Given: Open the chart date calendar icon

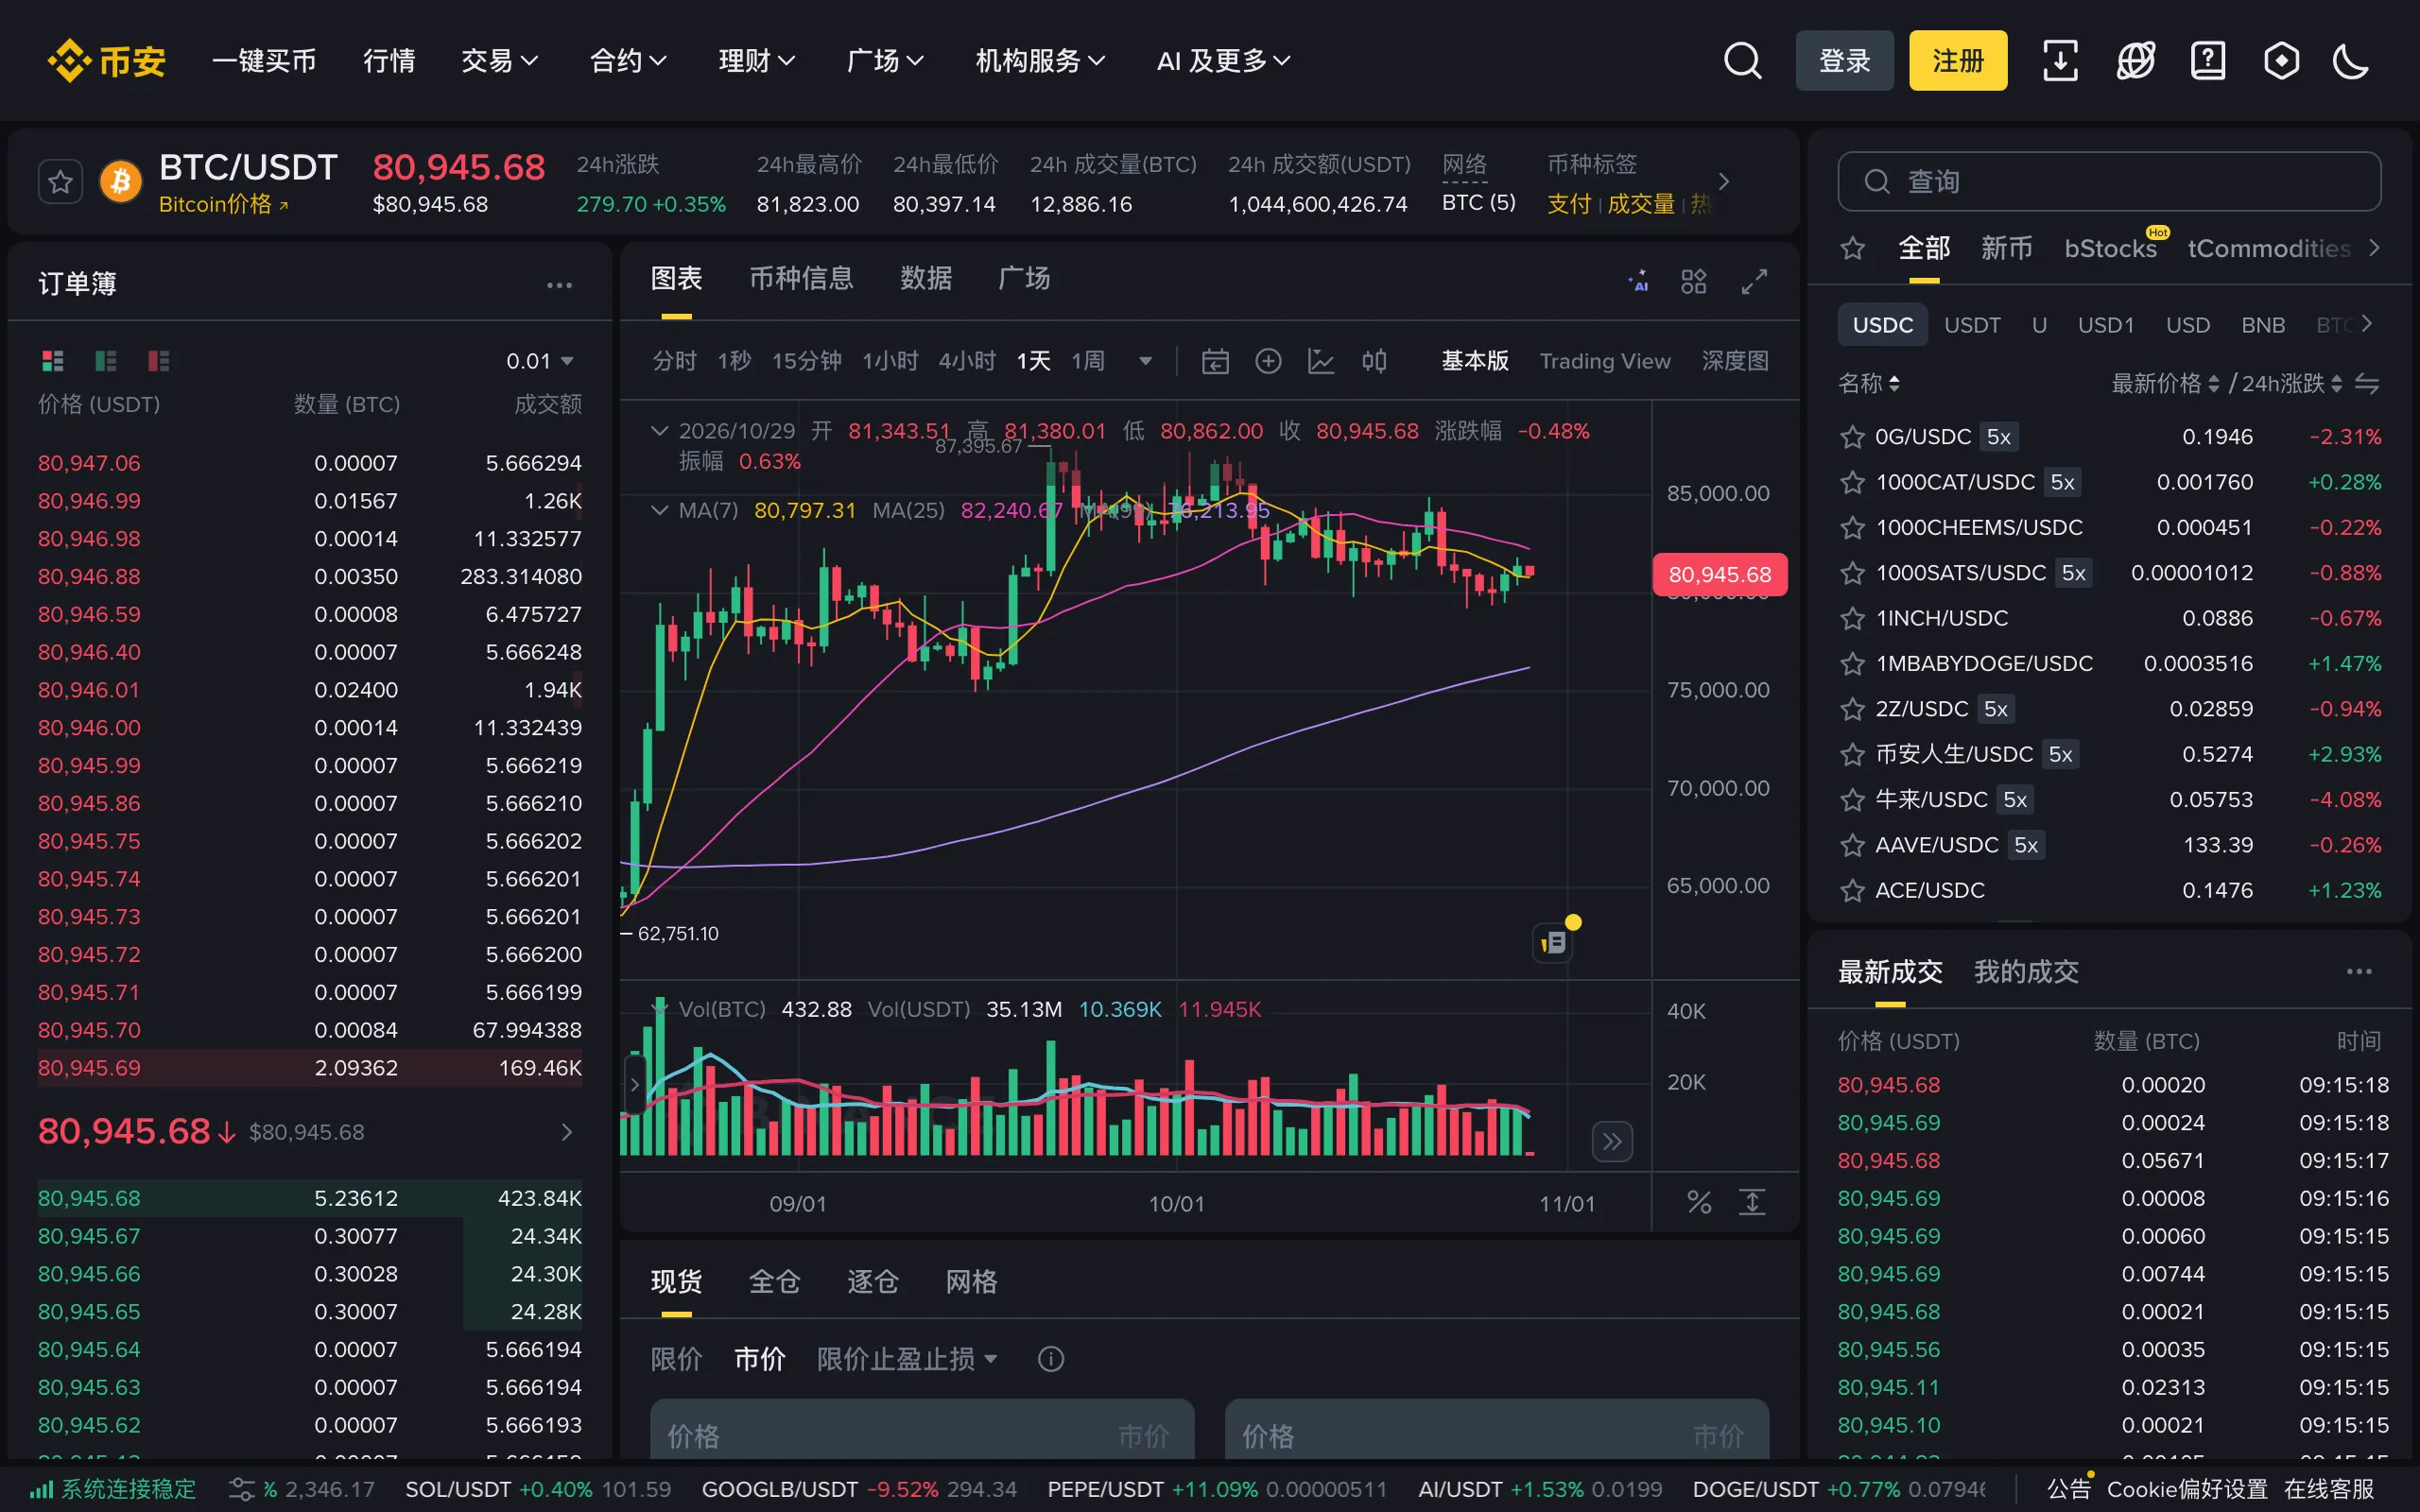Looking at the screenshot, I should coord(1215,361).
